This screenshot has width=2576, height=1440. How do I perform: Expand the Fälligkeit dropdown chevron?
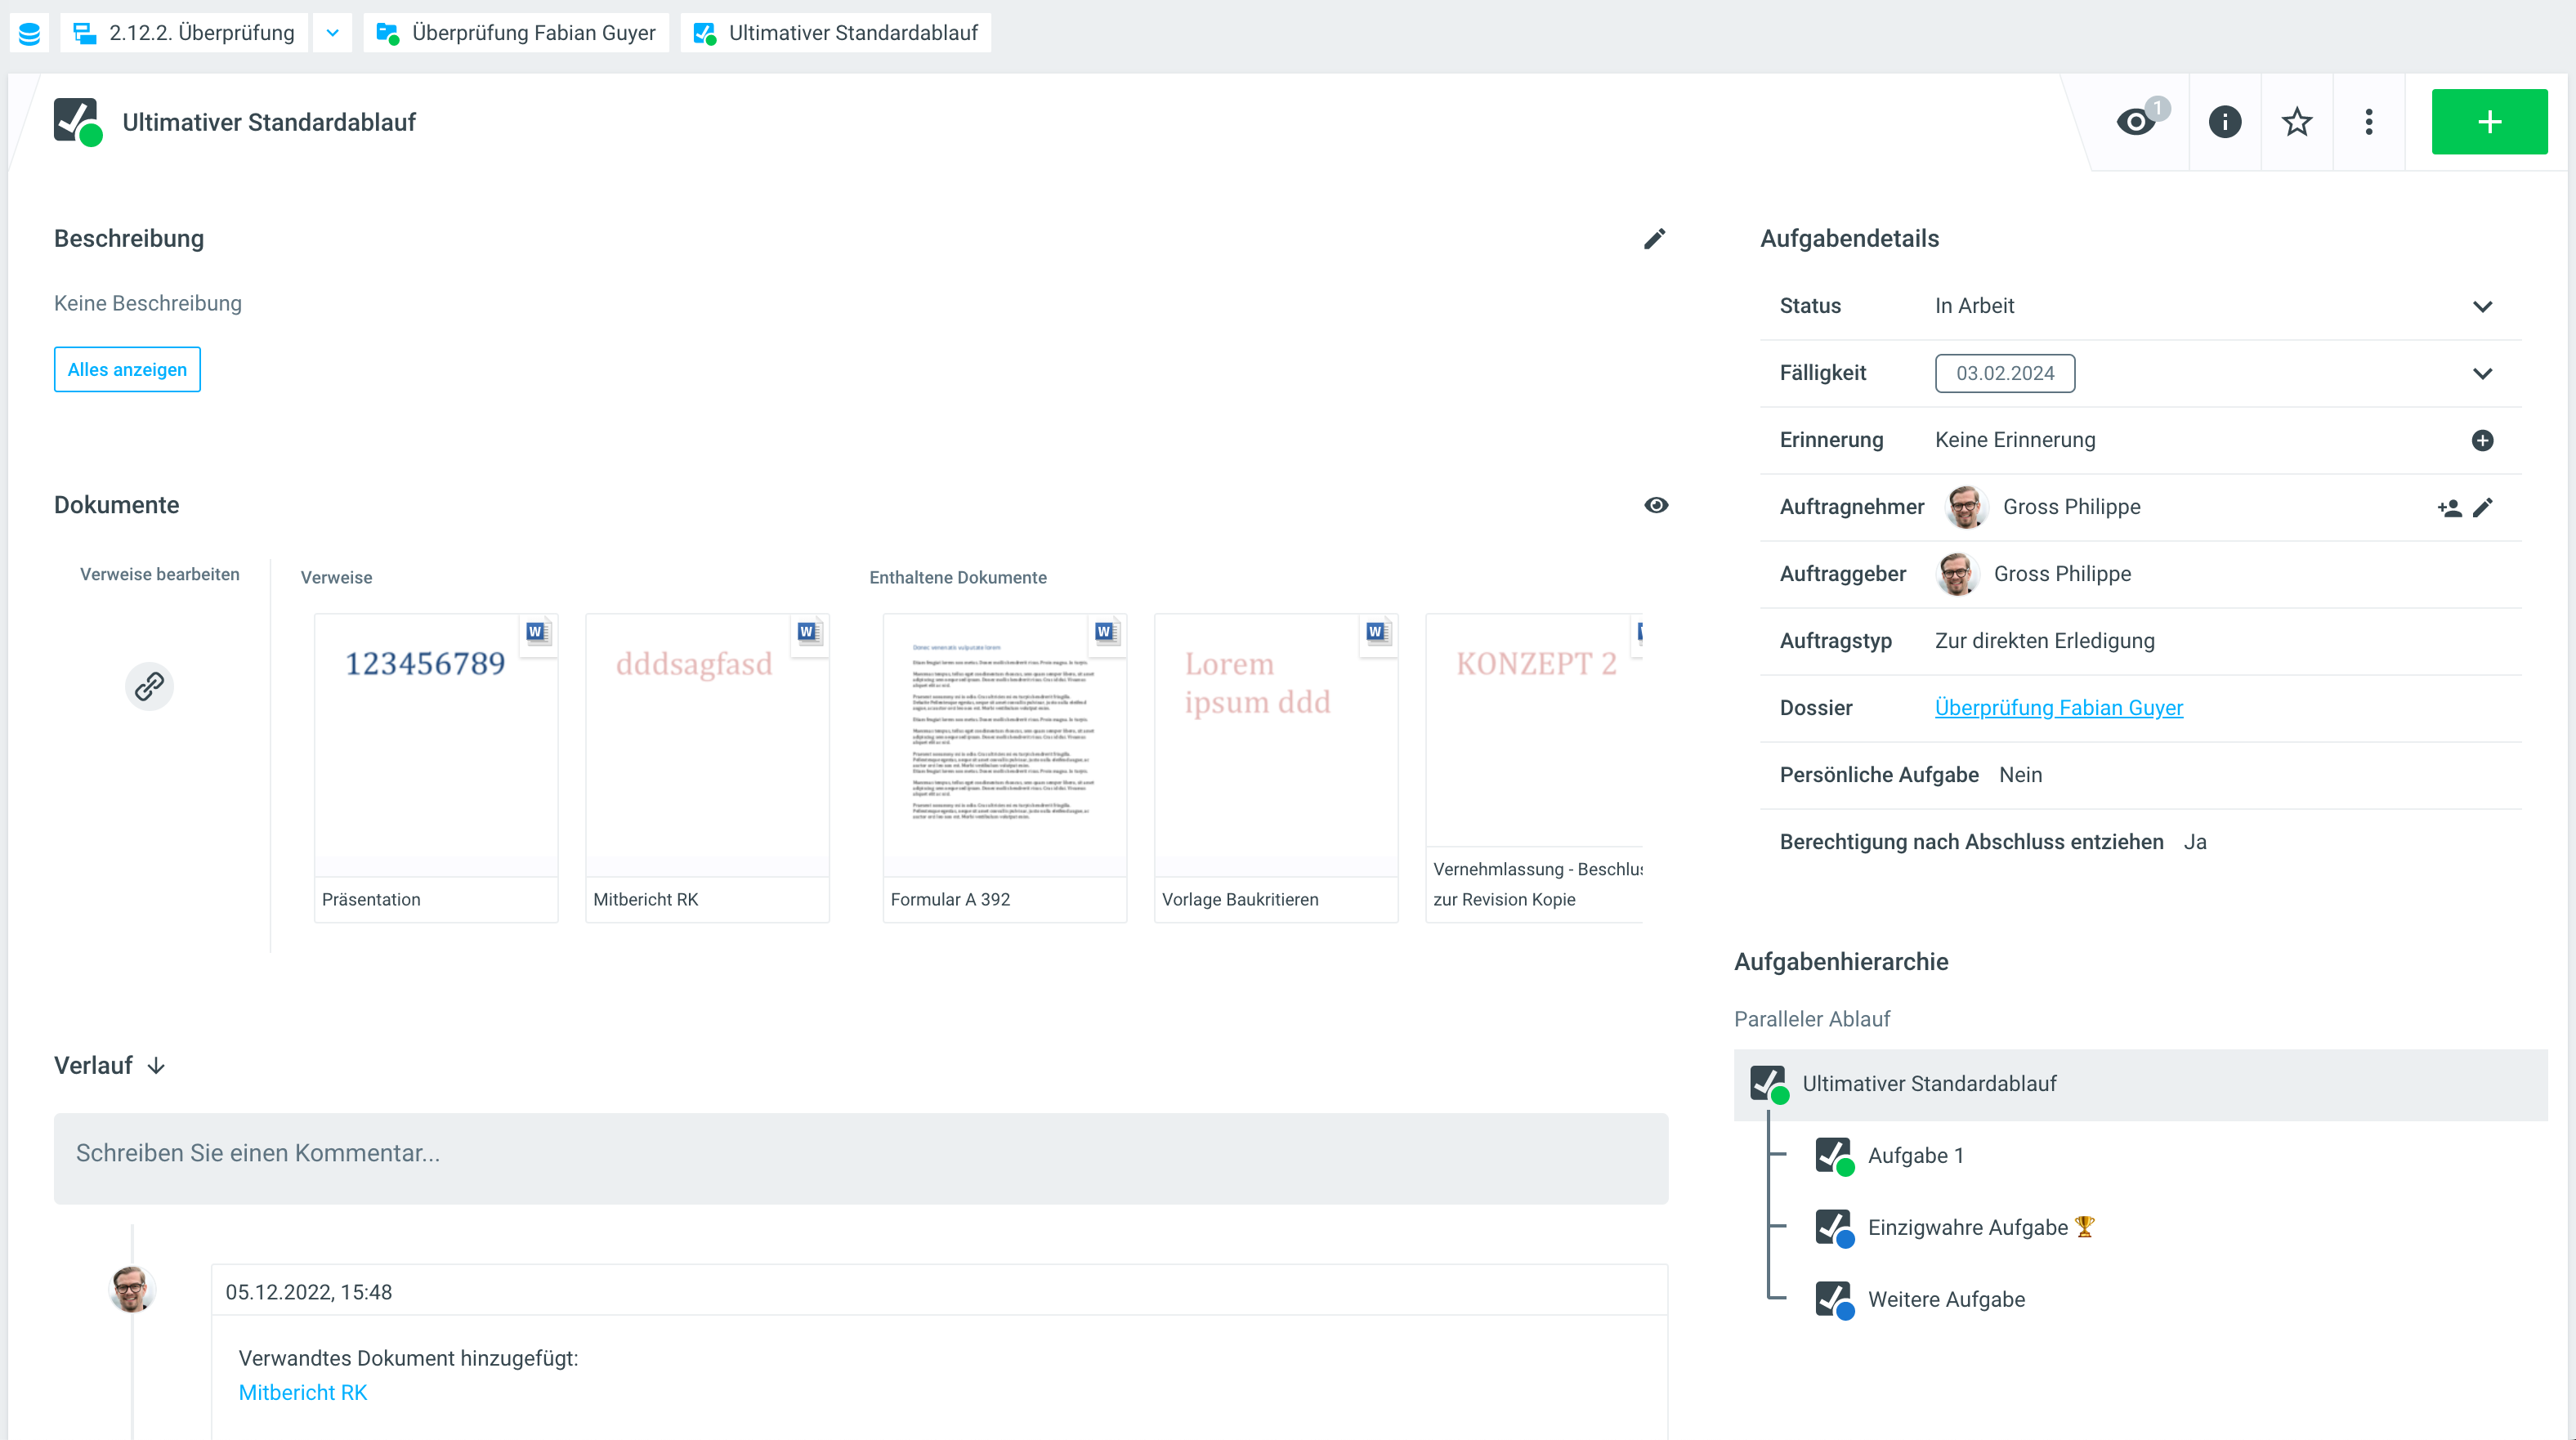point(2482,373)
